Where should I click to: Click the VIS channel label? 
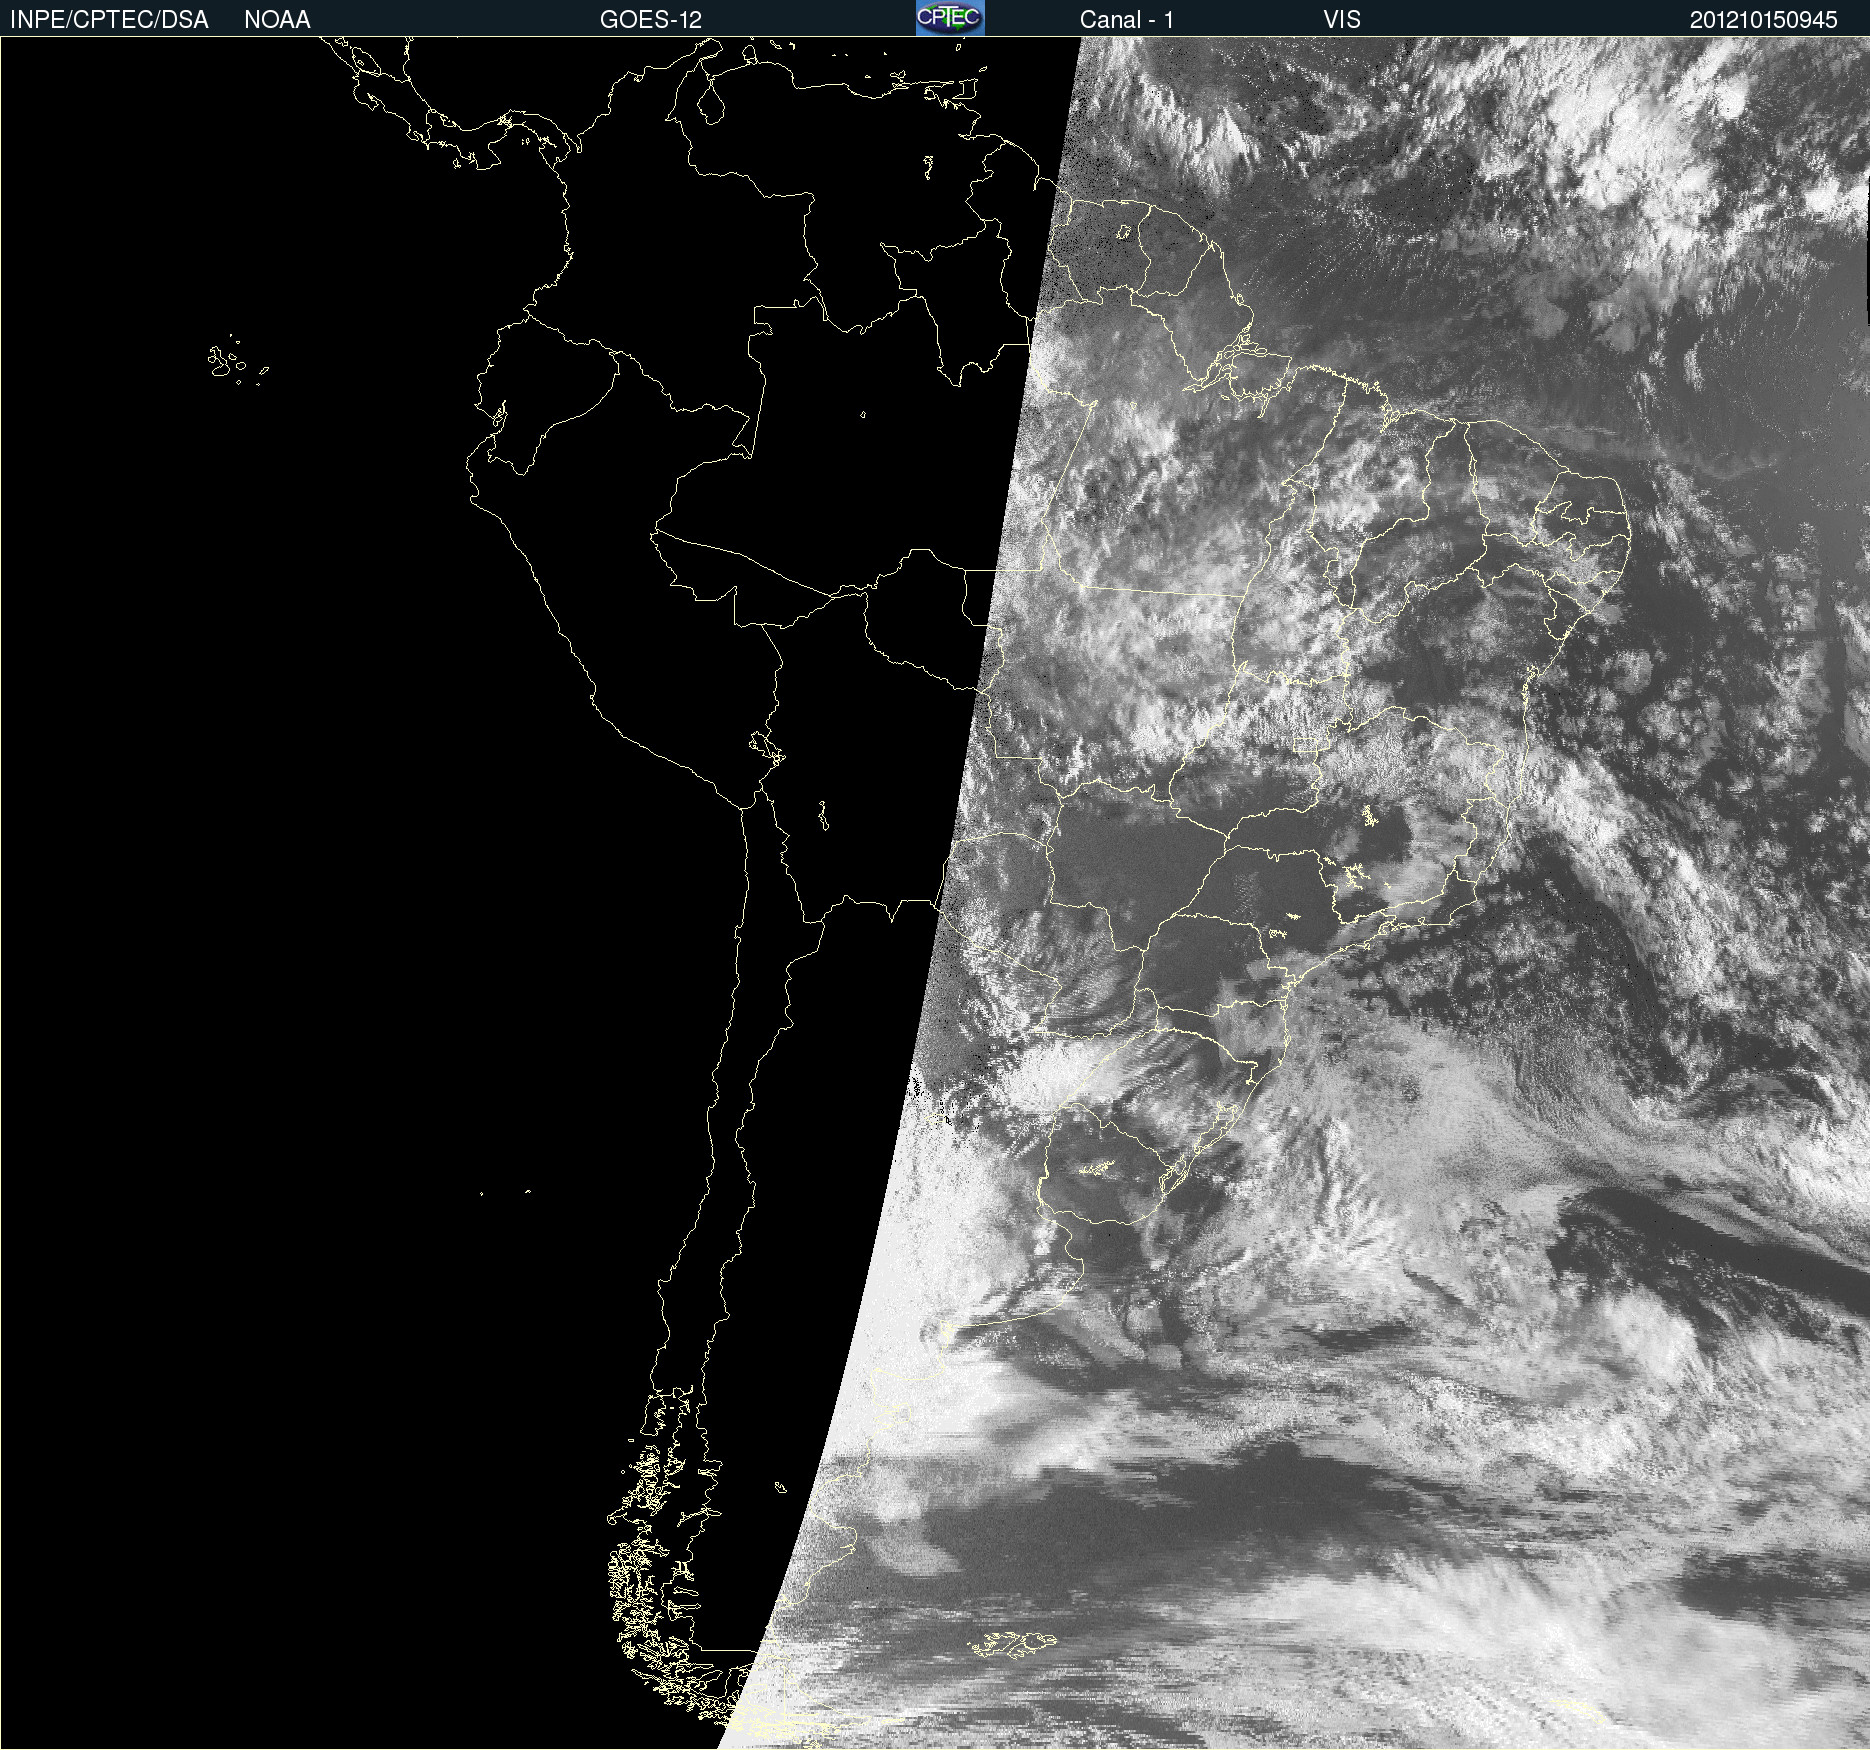tap(1342, 20)
